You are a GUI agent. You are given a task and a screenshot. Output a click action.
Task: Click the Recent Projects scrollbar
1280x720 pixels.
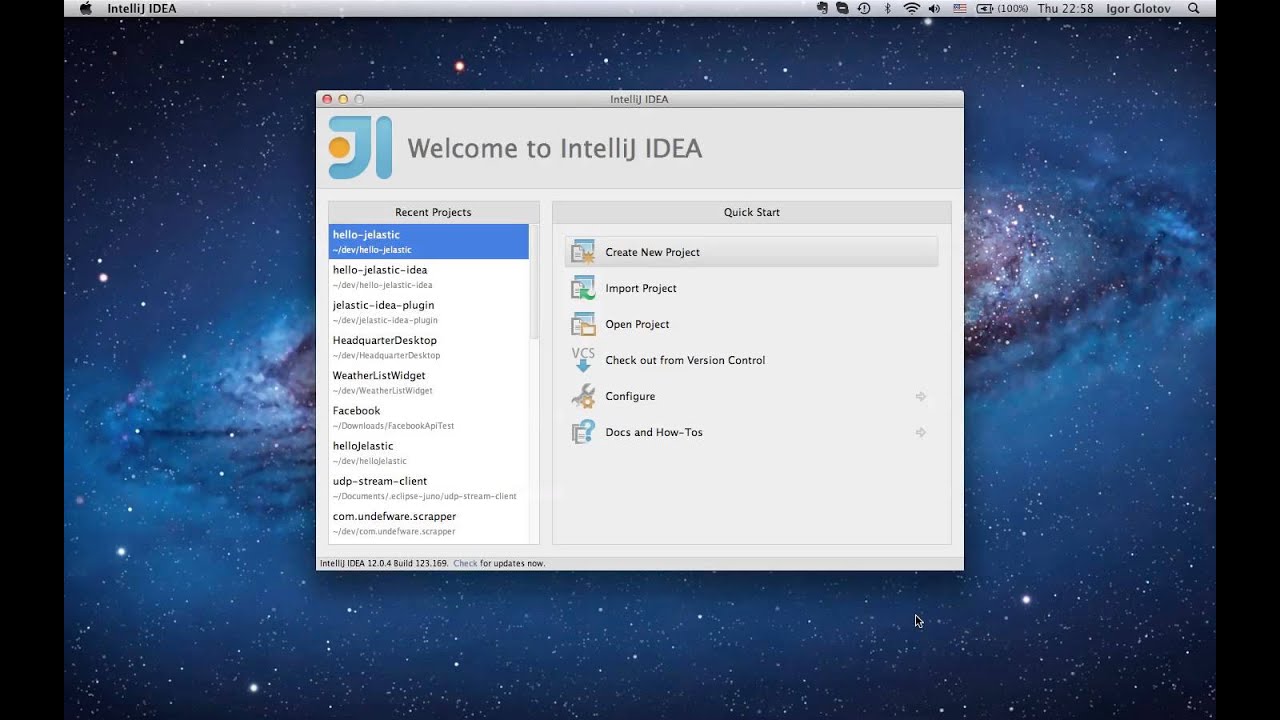point(534,282)
